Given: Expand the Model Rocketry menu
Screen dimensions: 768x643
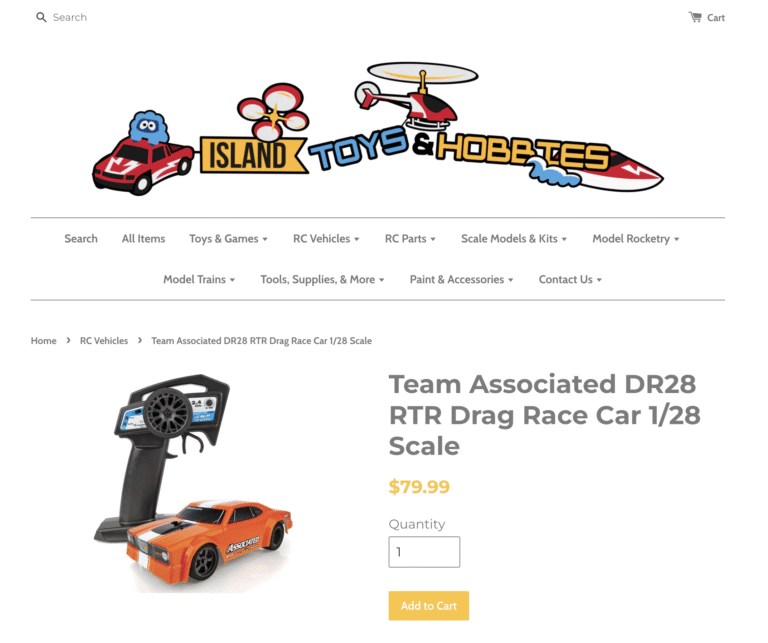Looking at the screenshot, I should pyautogui.click(x=636, y=238).
